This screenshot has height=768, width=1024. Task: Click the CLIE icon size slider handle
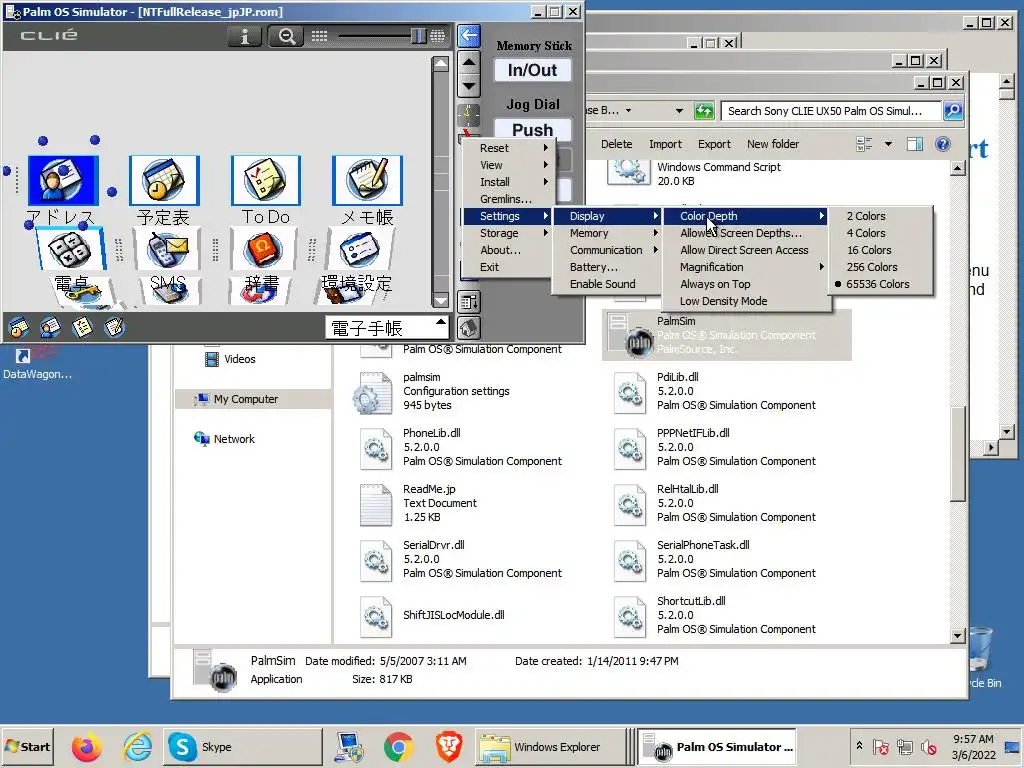point(419,36)
